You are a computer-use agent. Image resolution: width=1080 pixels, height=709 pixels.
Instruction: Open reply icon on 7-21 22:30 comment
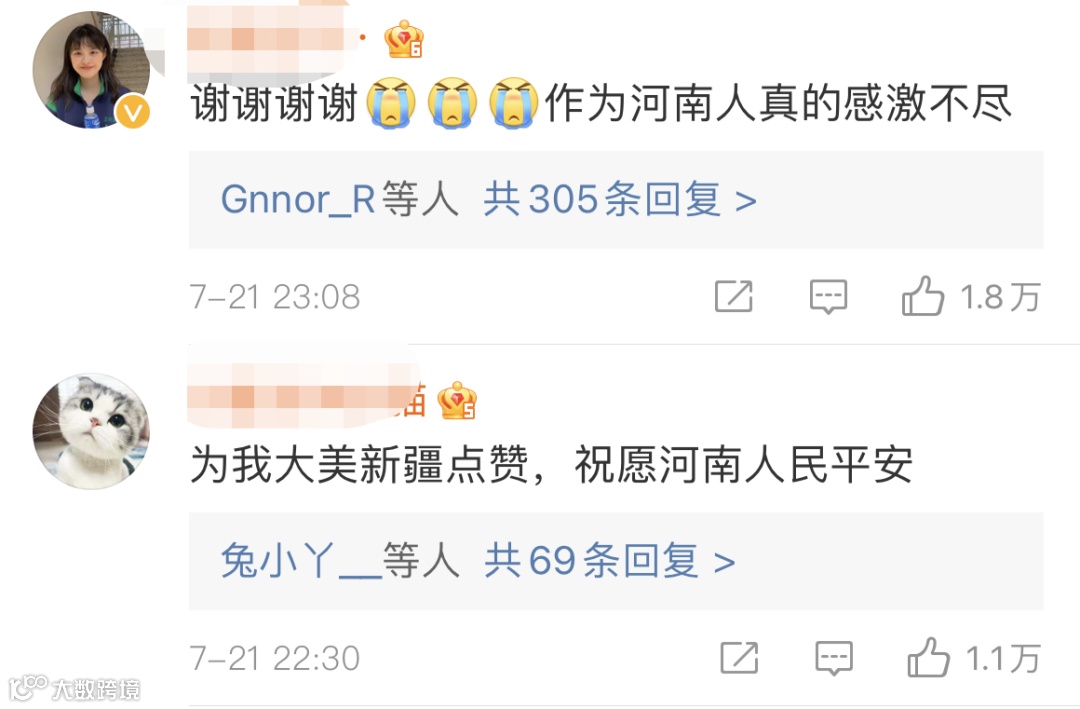click(834, 658)
